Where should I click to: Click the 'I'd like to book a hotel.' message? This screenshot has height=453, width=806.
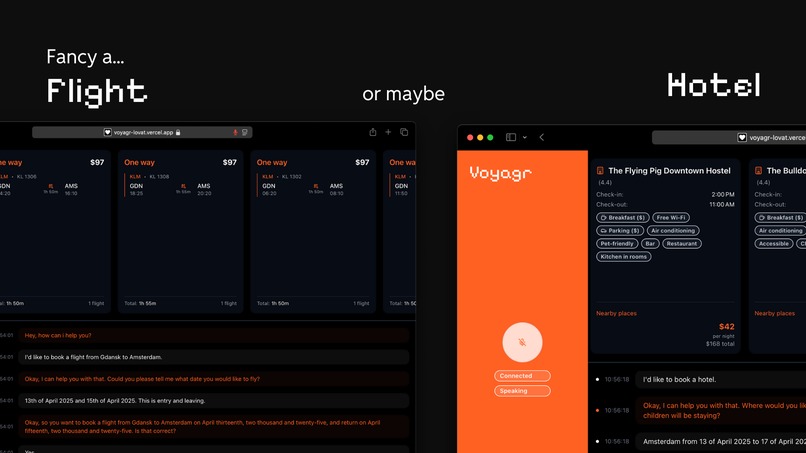pos(721,379)
